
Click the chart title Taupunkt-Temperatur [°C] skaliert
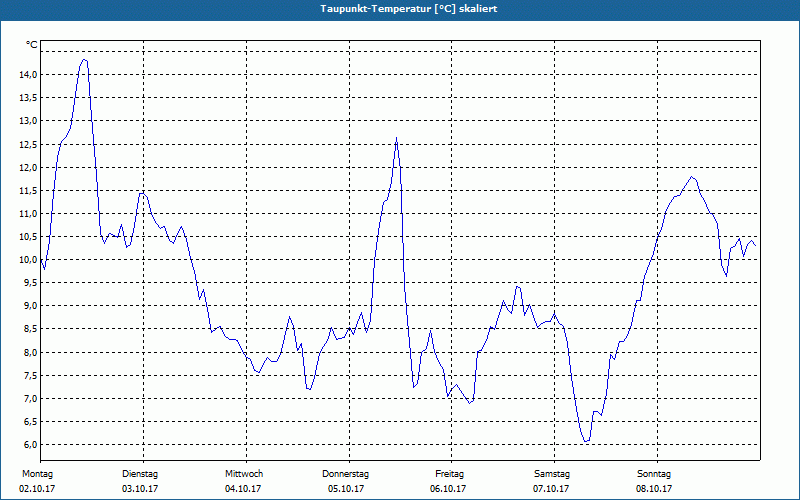click(x=408, y=9)
